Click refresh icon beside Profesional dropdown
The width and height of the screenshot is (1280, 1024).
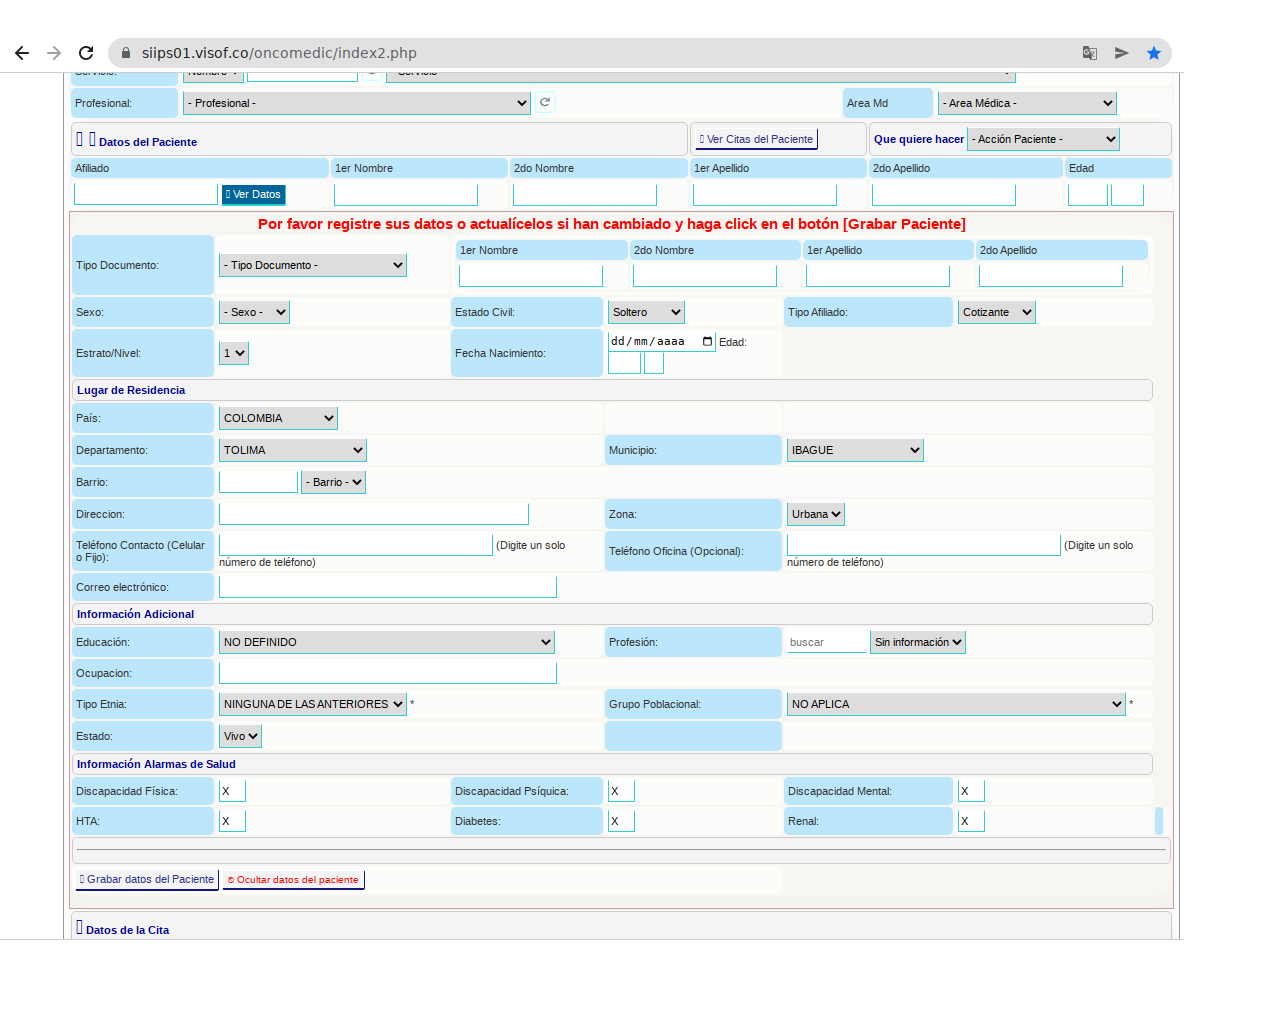point(545,102)
